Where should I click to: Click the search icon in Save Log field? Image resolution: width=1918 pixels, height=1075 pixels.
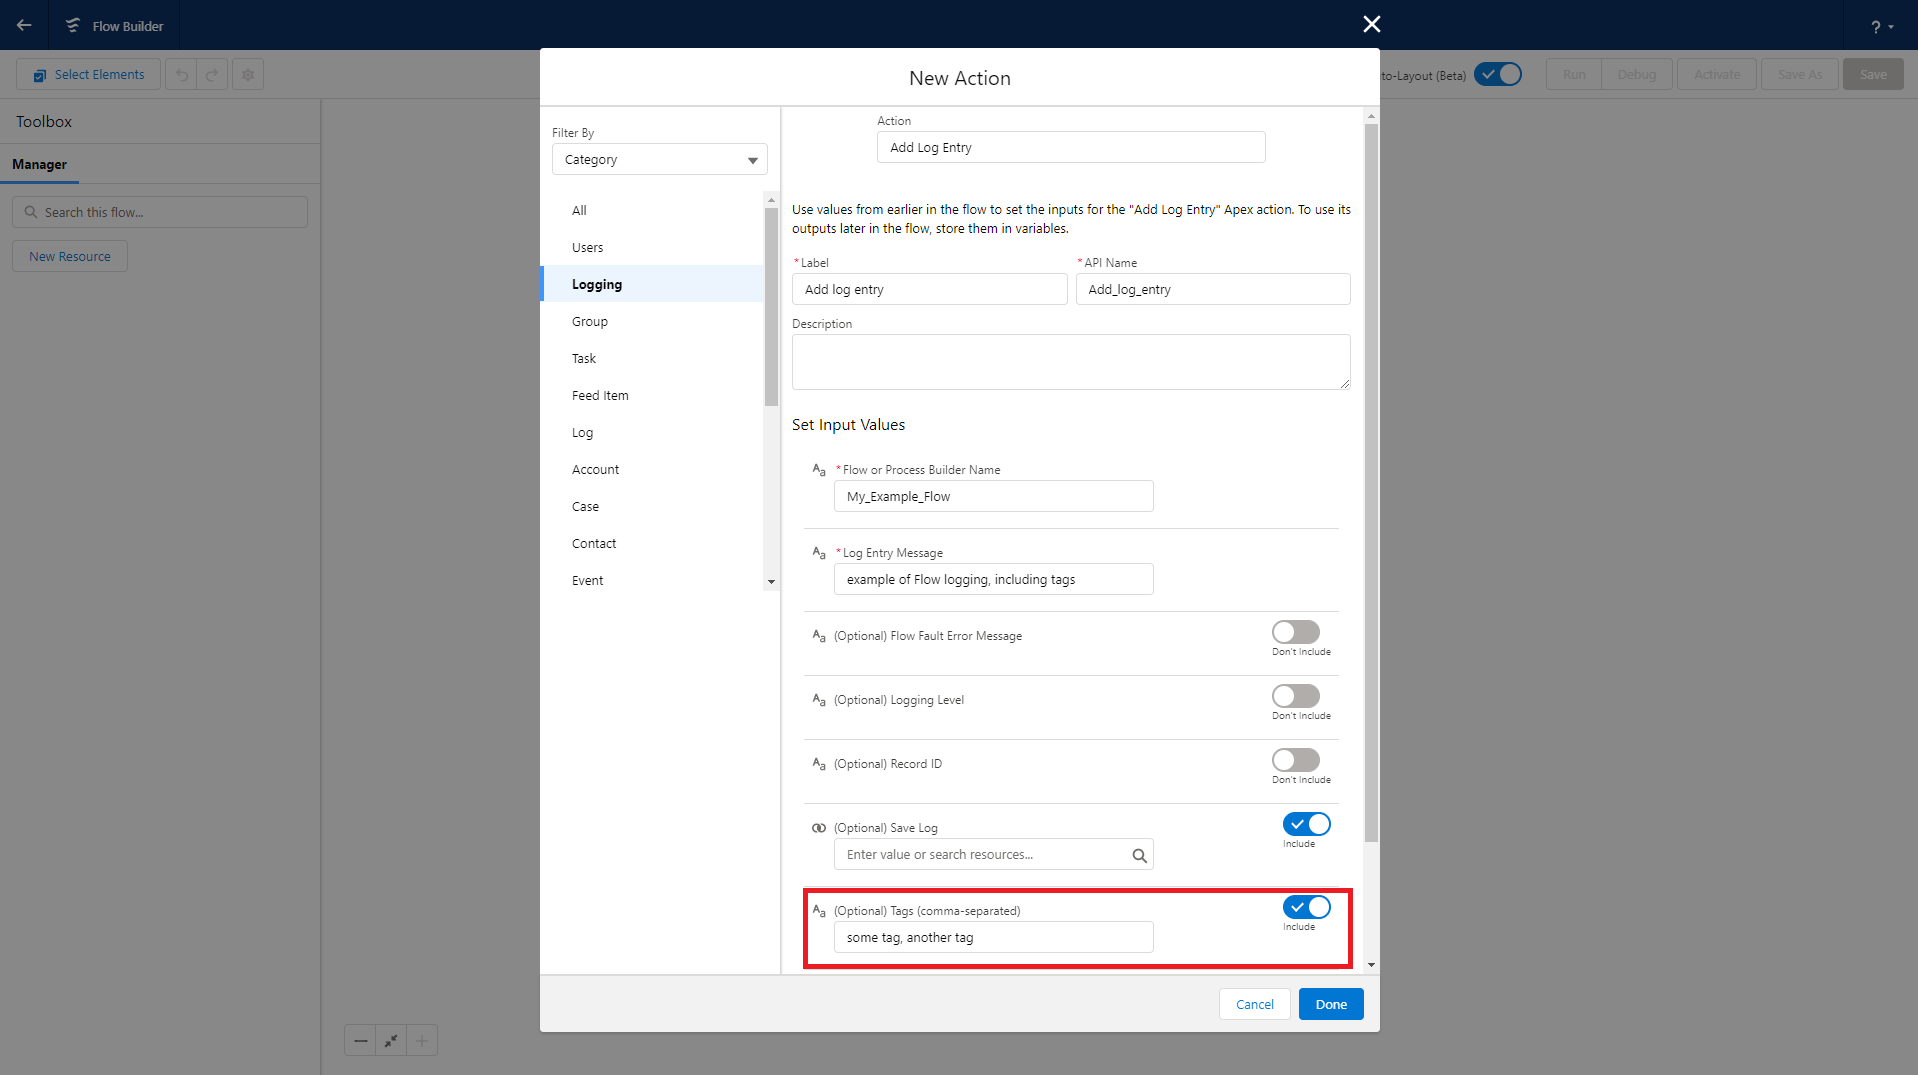[x=1139, y=855]
